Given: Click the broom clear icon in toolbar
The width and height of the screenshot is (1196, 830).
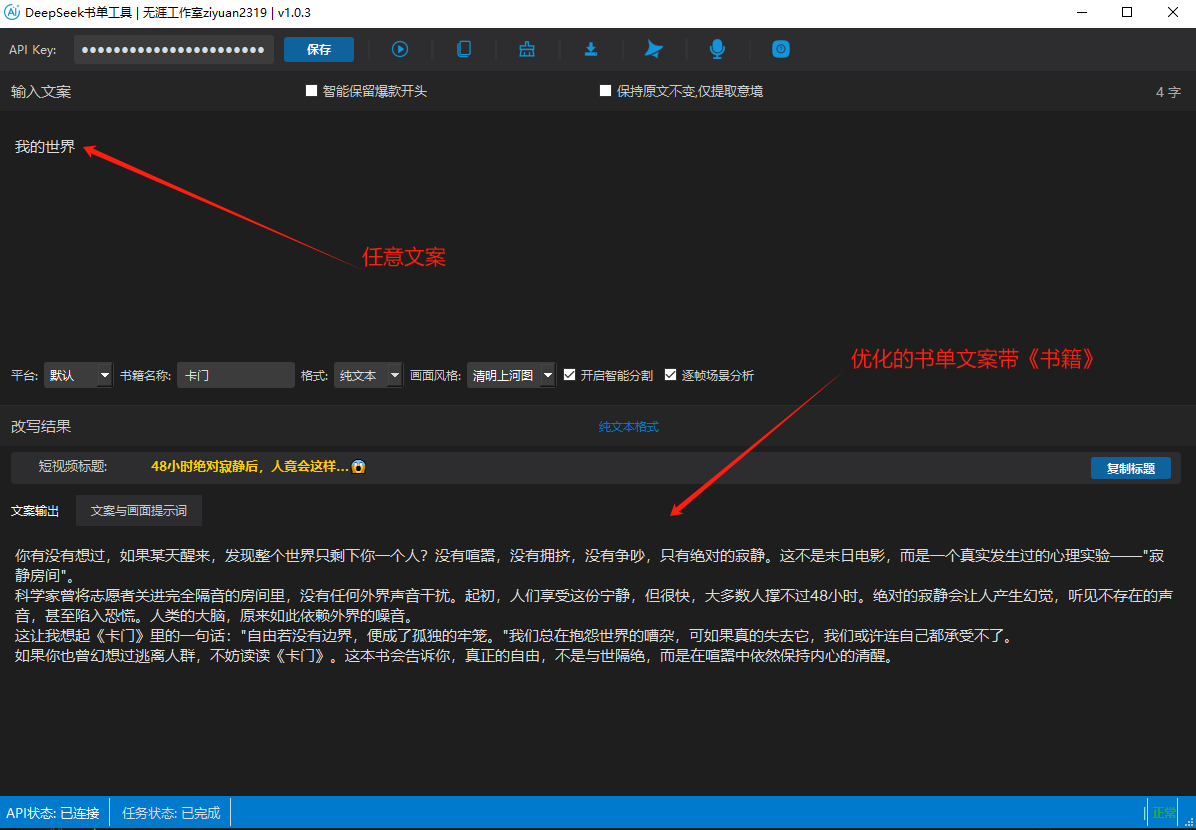Looking at the screenshot, I should tap(527, 49).
